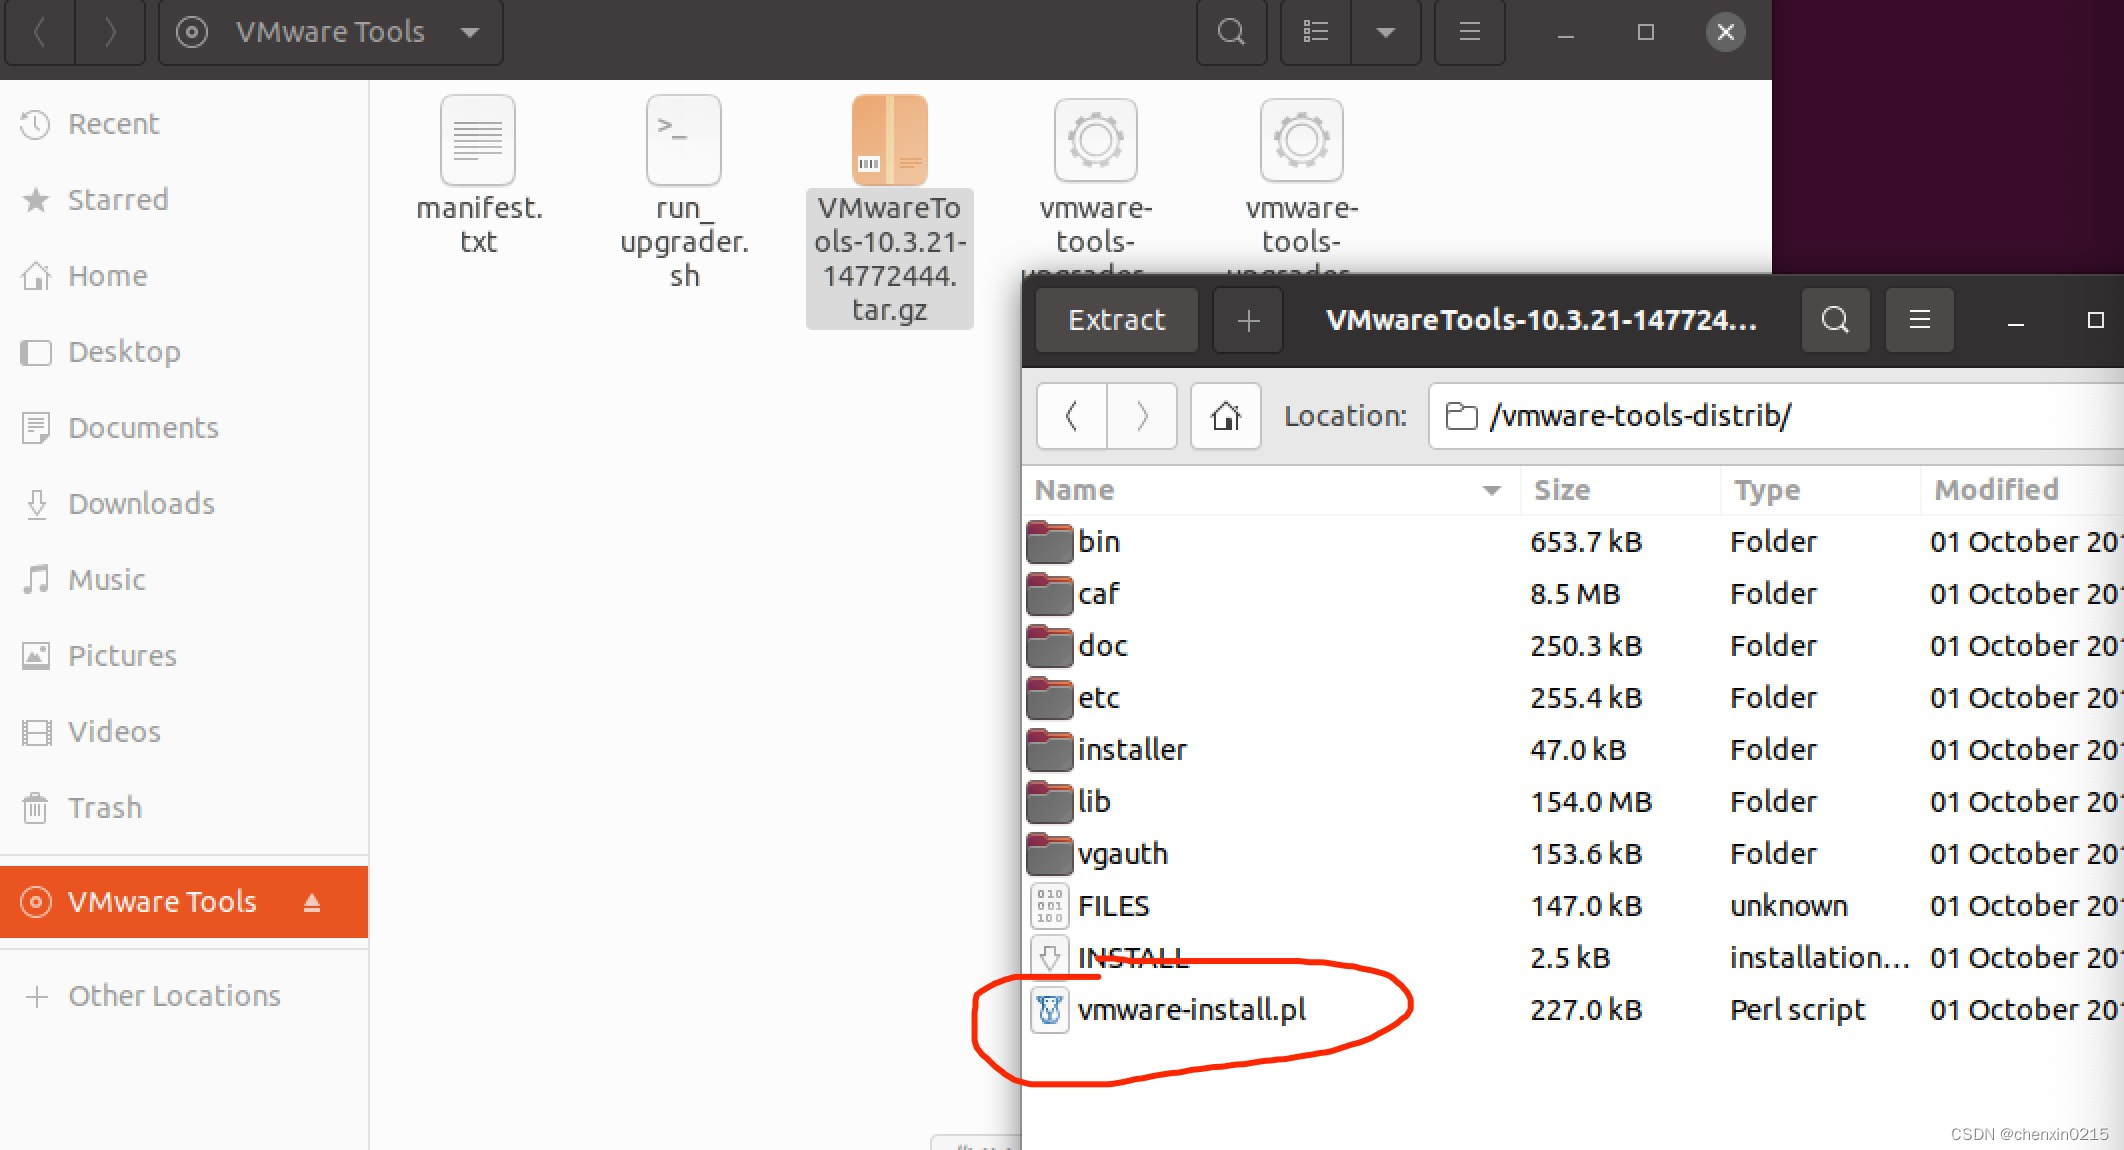Open the Files hamburger menu
Screen dimensions: 2124x1150
(1469, 32)
